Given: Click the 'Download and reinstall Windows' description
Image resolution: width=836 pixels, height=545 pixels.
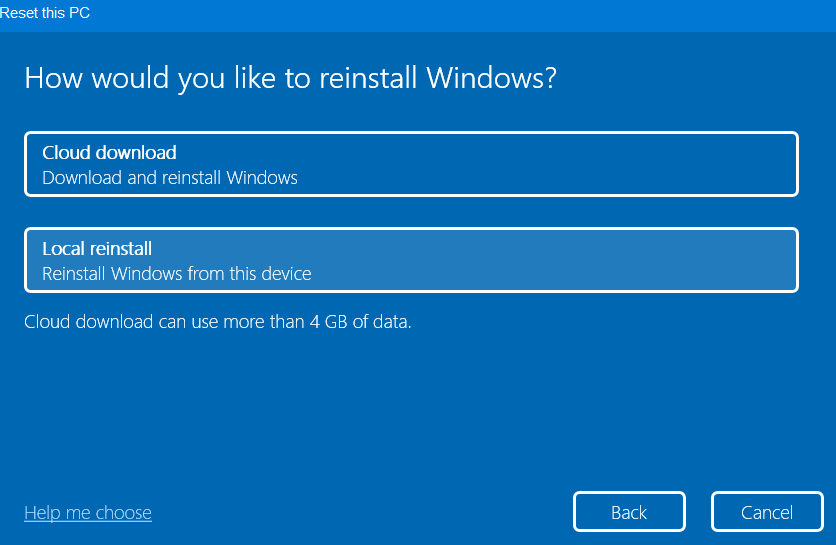Looking at the screenshot, I should (170, 178).
